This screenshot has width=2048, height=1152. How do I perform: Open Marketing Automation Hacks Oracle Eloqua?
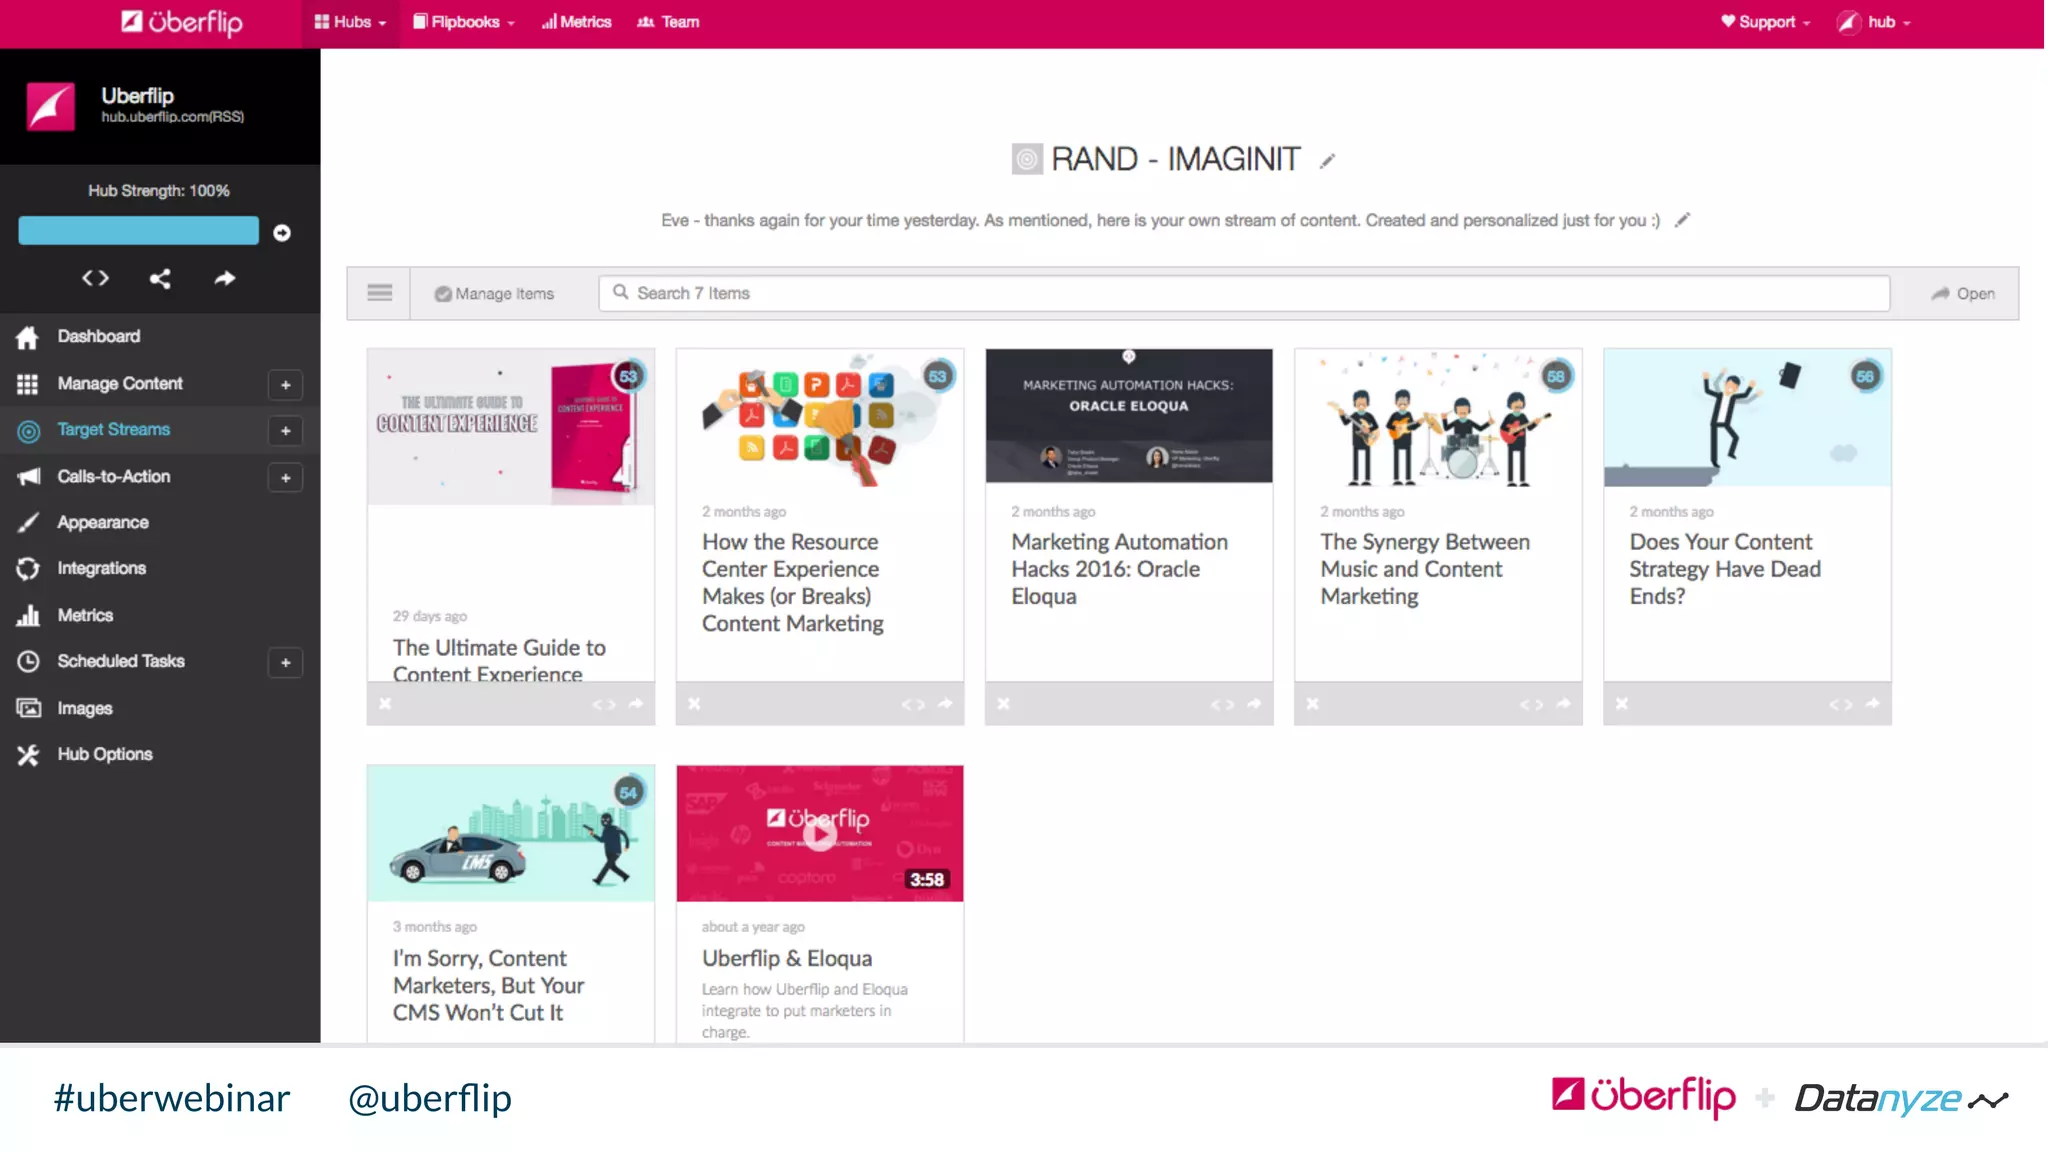point(1119,569)
